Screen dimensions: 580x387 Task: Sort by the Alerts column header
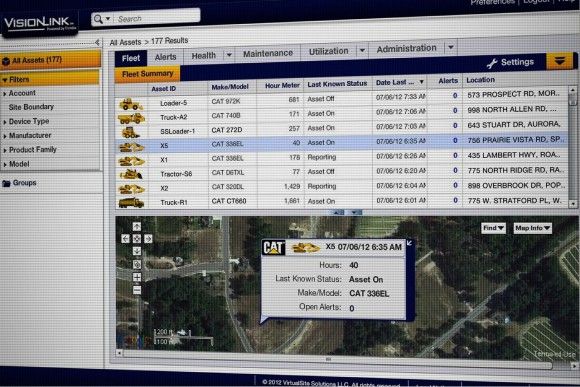pos(448,80)
